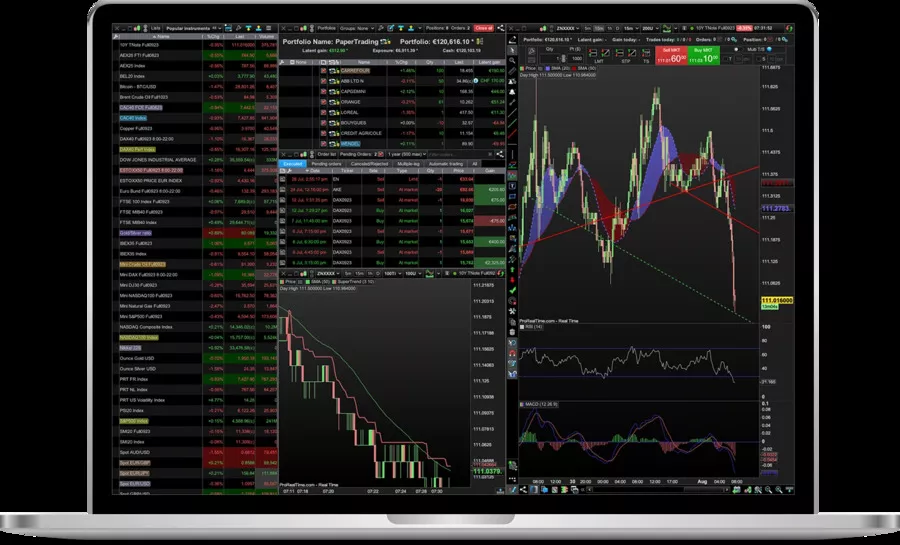Click the Qty quantity input field
The width and height of the screenshot is (900, 545).
pos(550,59)
